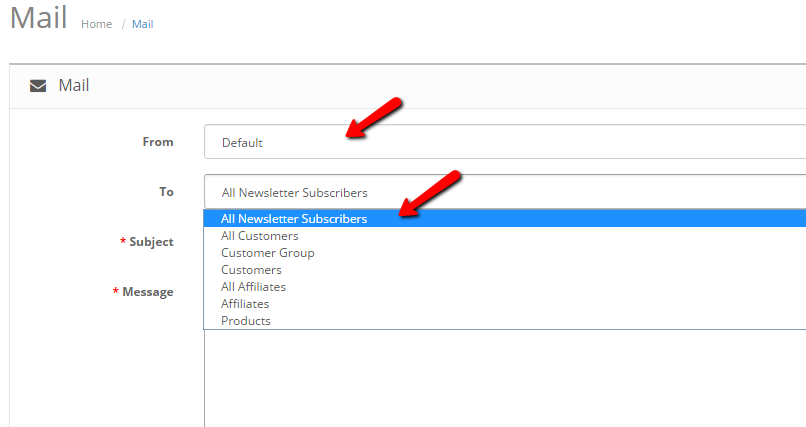806x427 pixels.
Task: Click the required Subject label
Action: click(150, 242)
